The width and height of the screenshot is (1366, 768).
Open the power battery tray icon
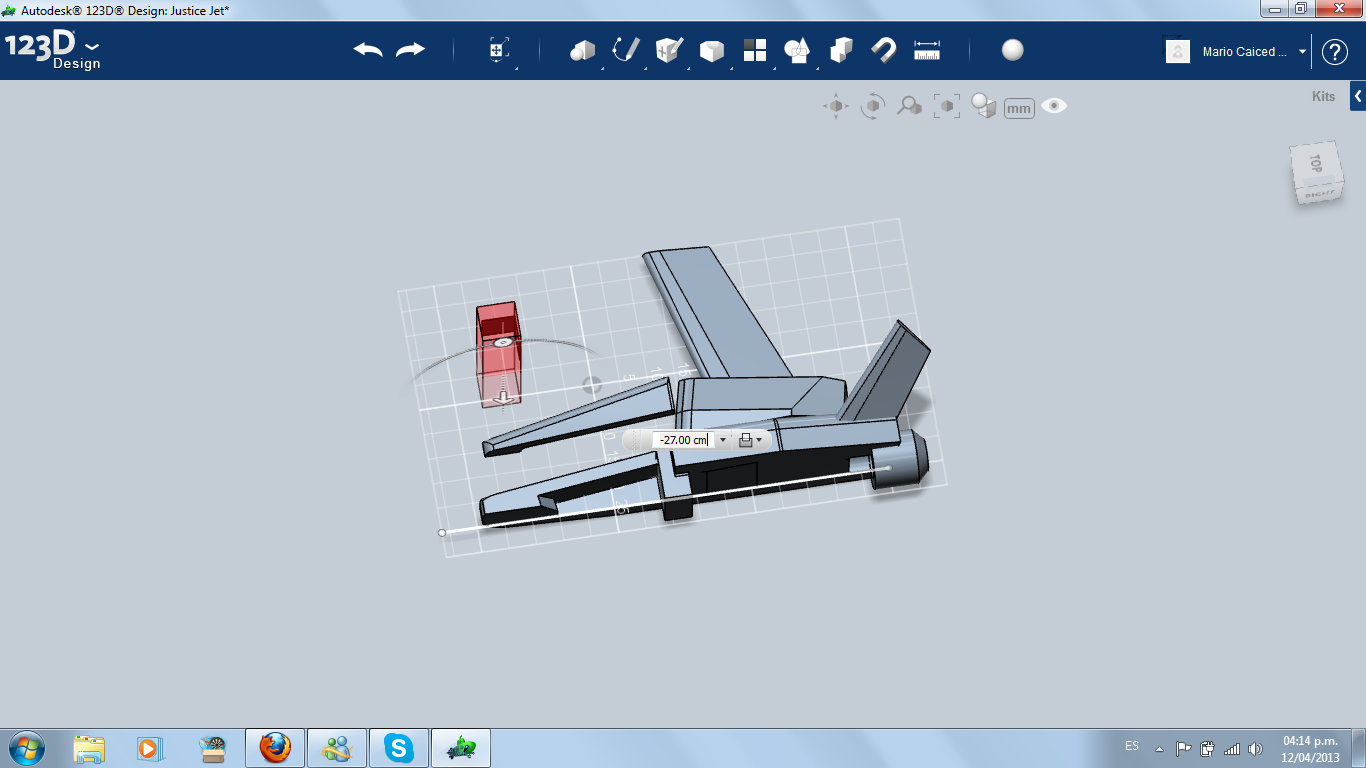[x=1207, y=748]
